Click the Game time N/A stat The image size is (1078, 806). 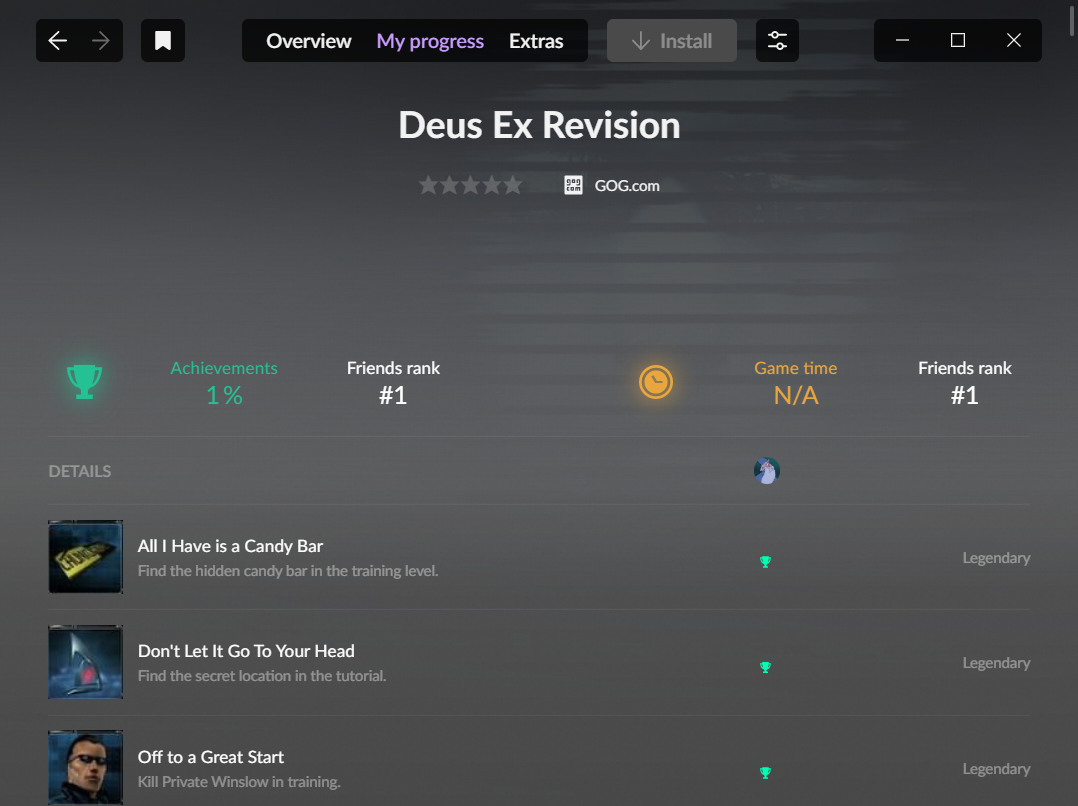(796, 382)
